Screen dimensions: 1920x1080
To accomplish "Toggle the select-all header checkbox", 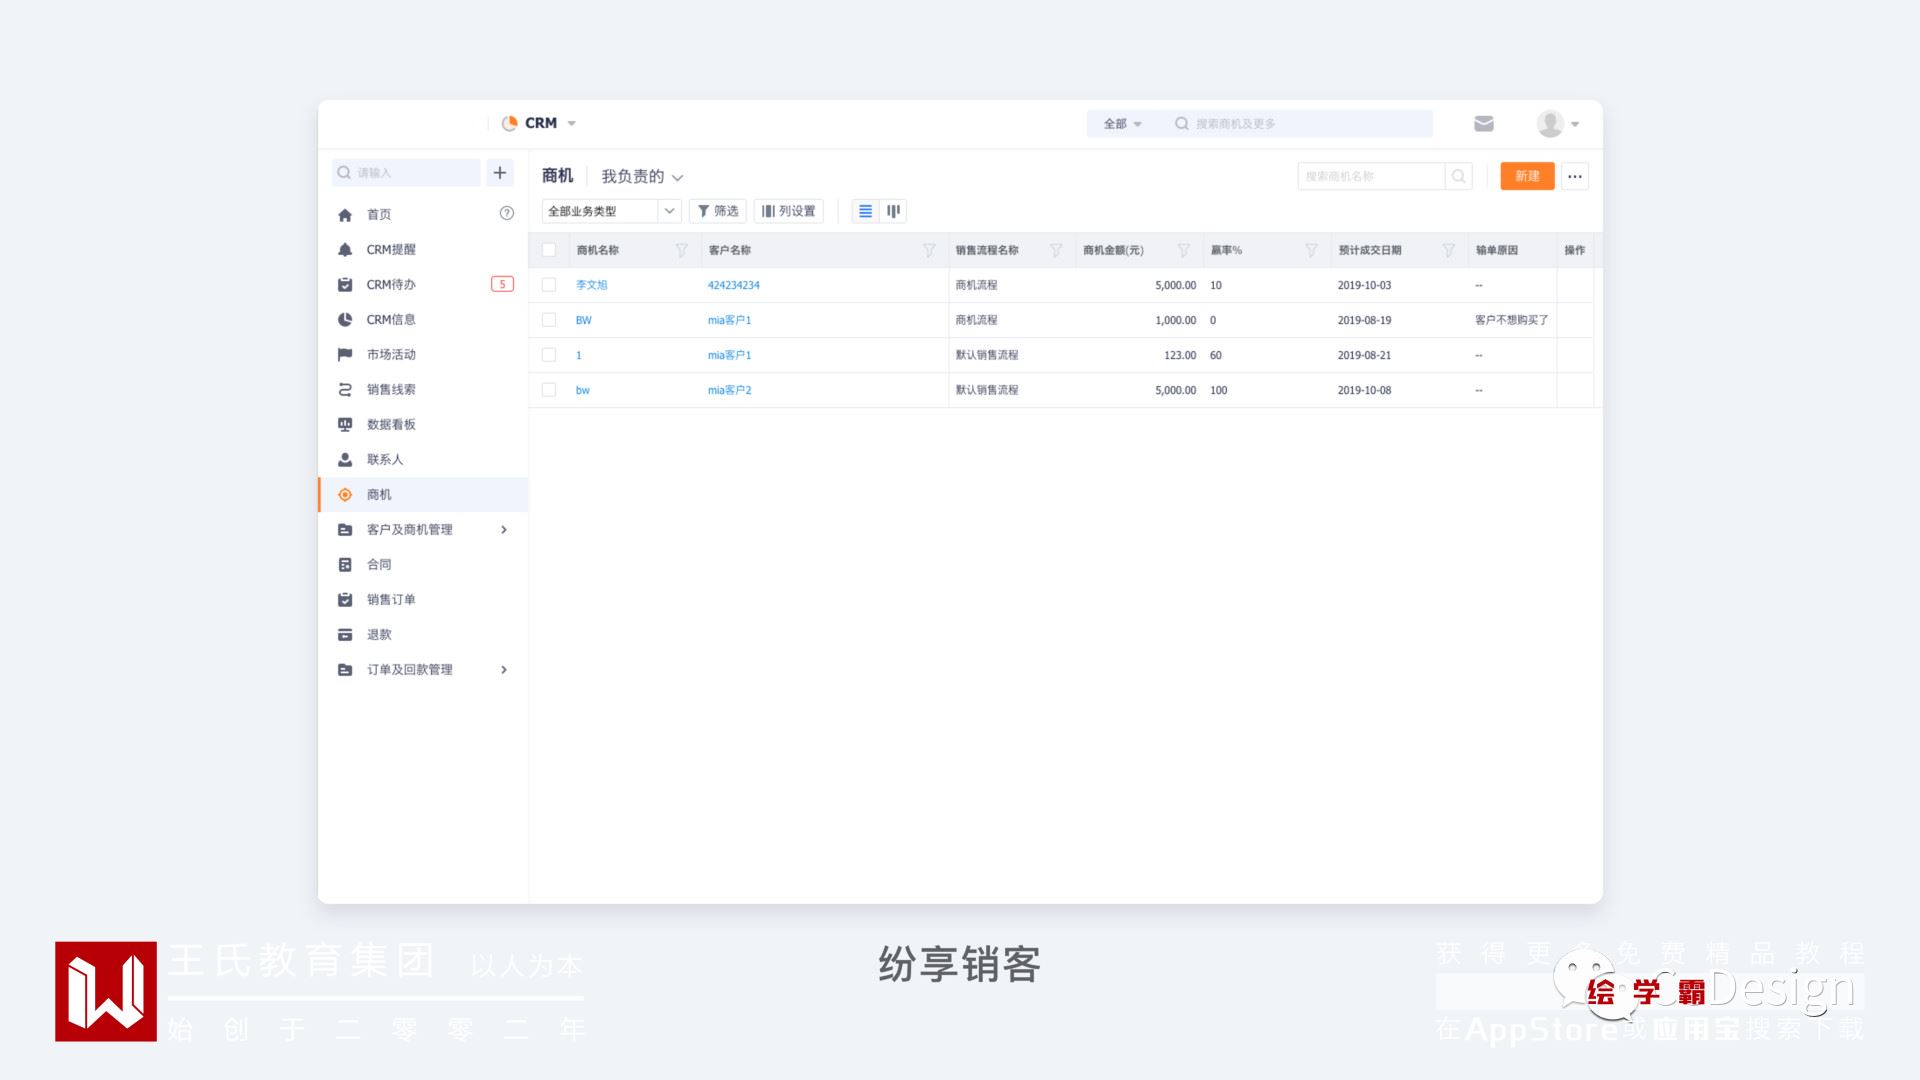I will click(549, 250).
